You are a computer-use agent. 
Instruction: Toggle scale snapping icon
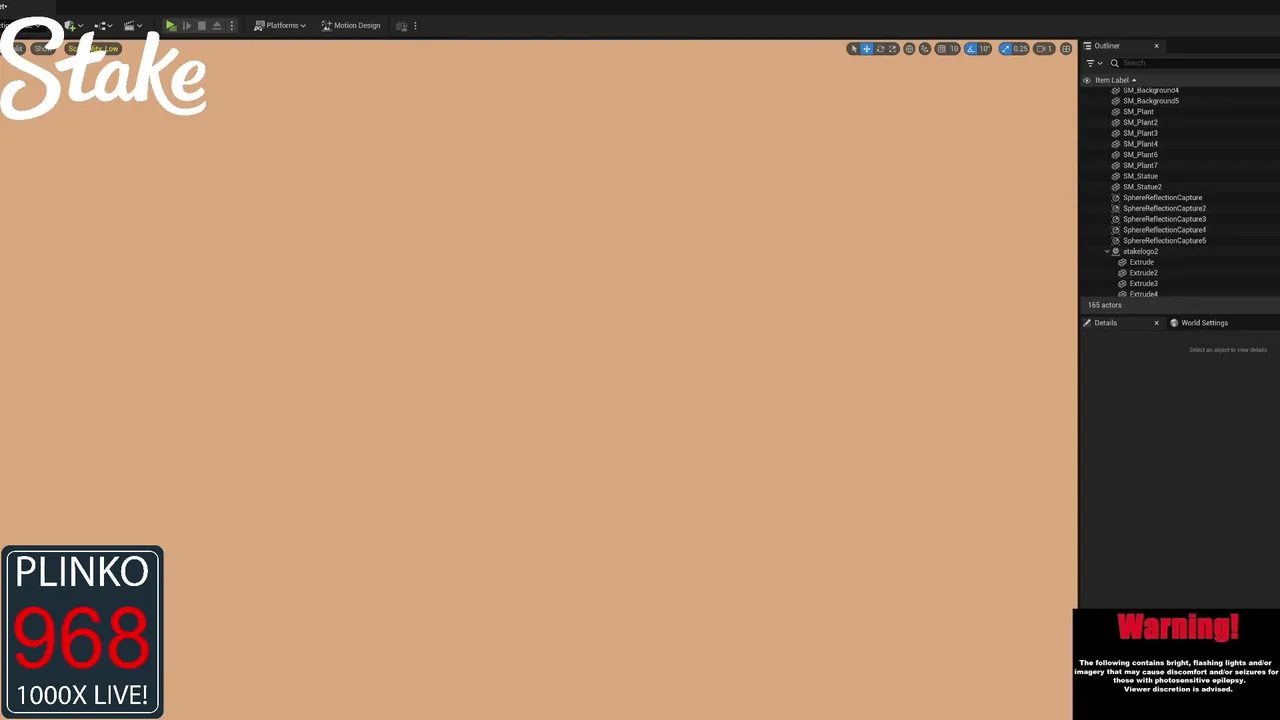coord(1006,49)
